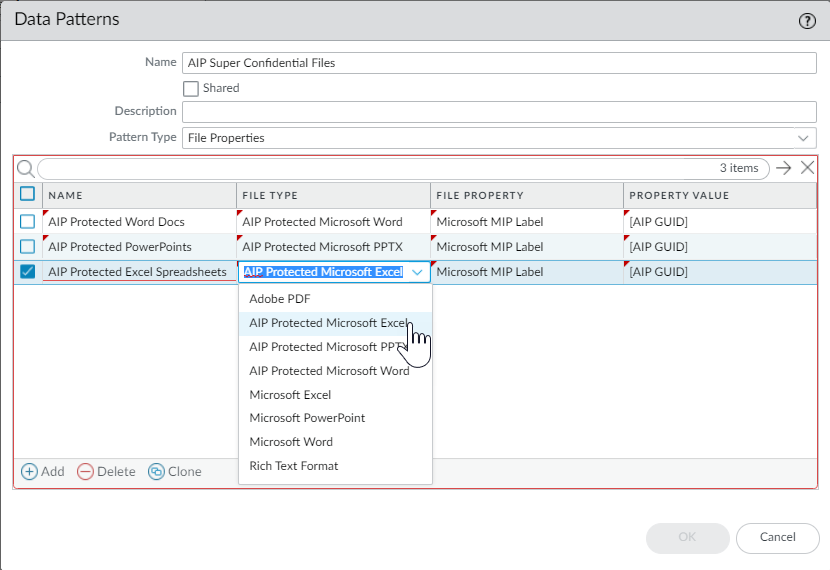Toggle the Shared checkbox
Screen dimensions: 830x570
pos(191,88)
